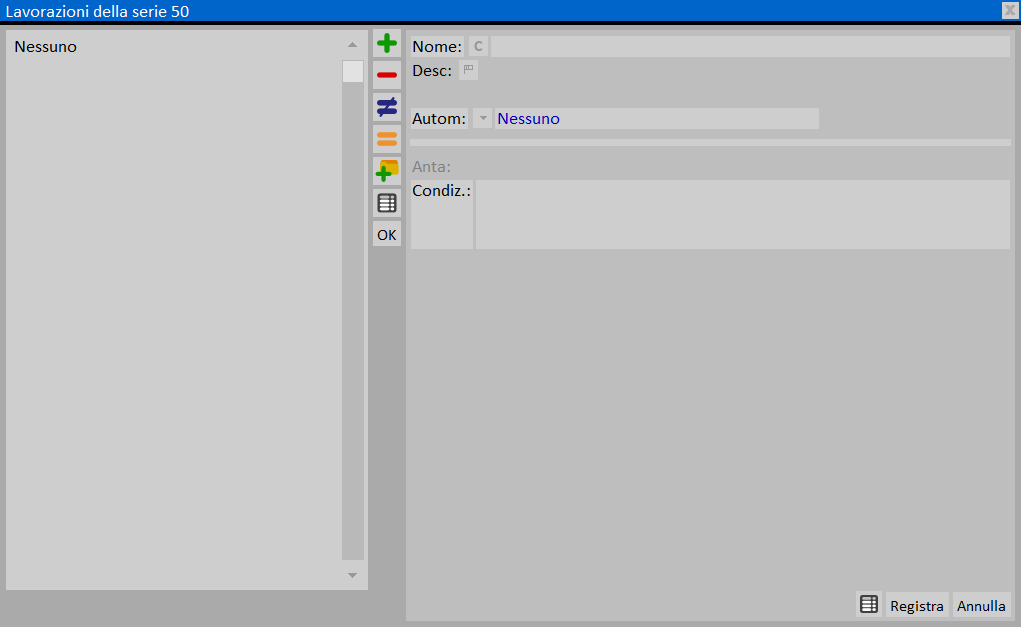Viewport: 1021px width, 627px height.
Task: Click the orange equals duplicate icon
Action: click(387, 139)
